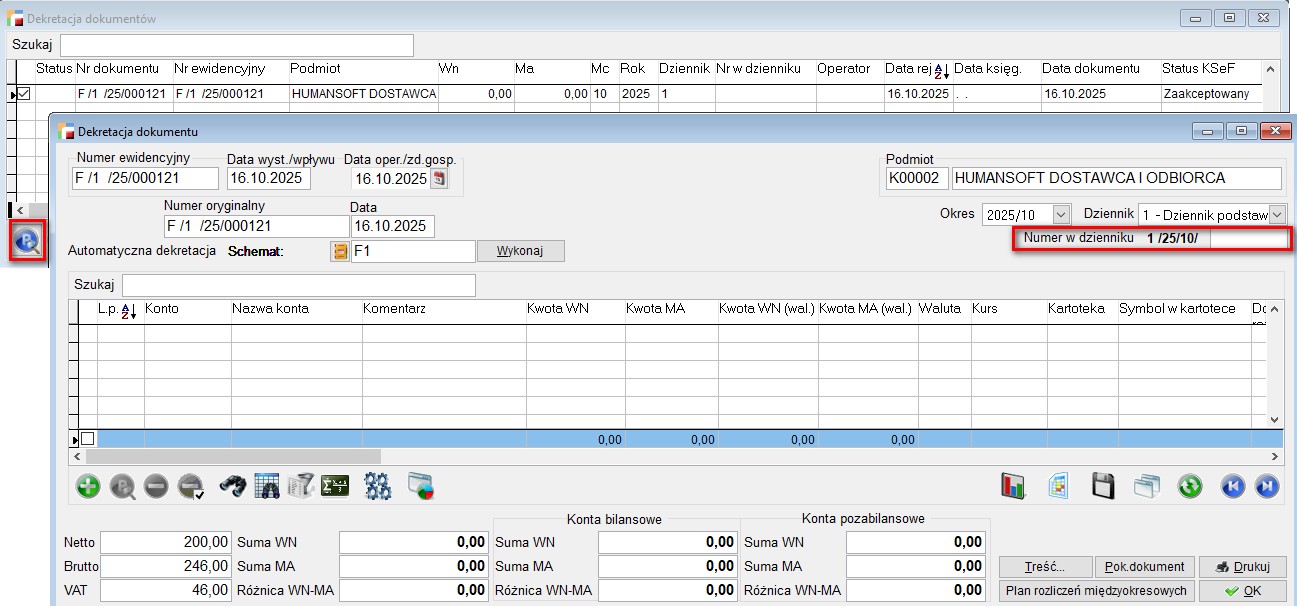Tick the checkbox in the blue totals row

pos(88,439)
